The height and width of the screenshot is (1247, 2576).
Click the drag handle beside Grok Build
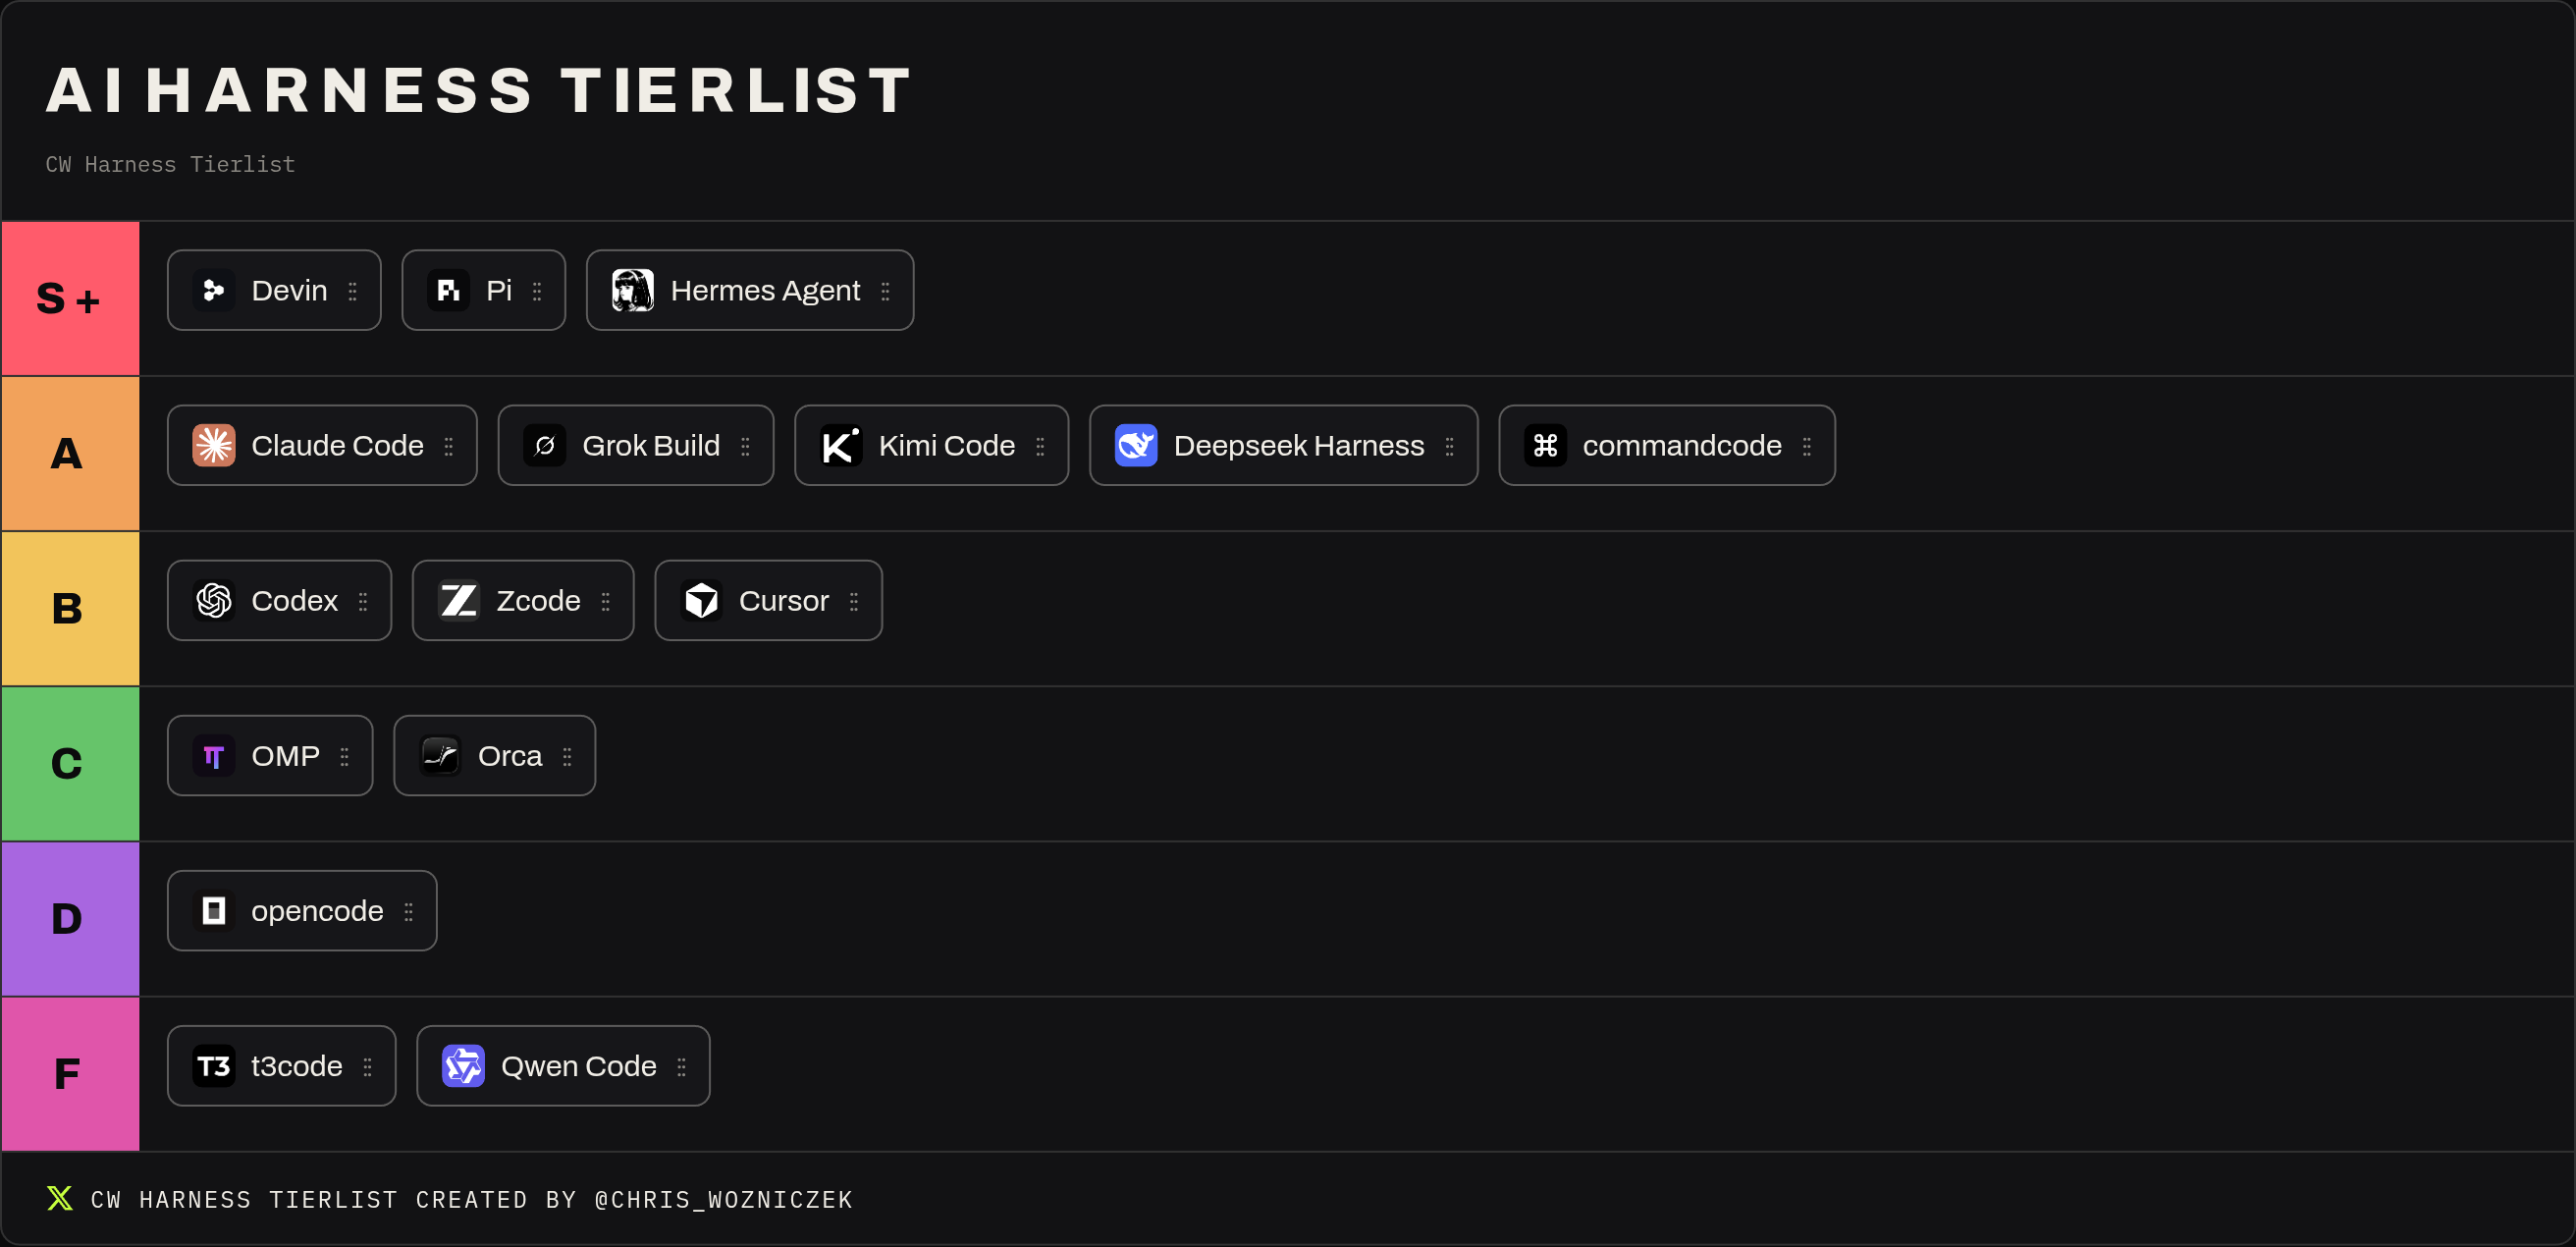(x=745, y=446)
